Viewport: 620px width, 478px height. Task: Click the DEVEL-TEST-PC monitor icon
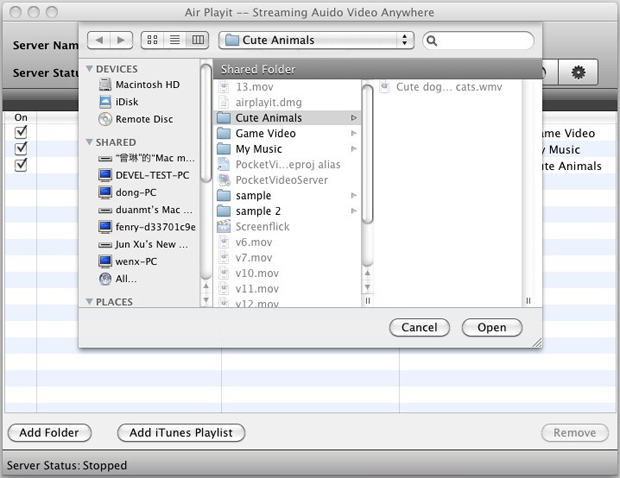pos(105,175)
